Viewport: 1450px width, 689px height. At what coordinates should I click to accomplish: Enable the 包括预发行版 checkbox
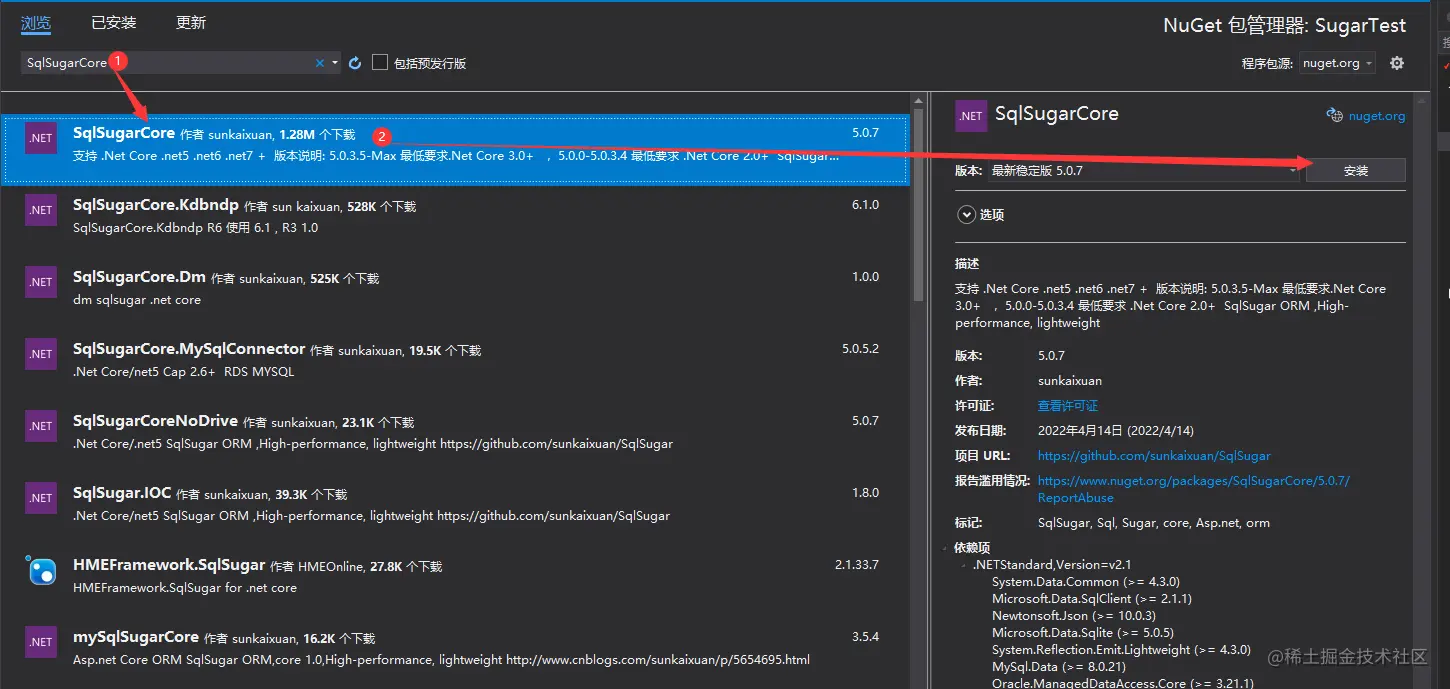[380, 62]
